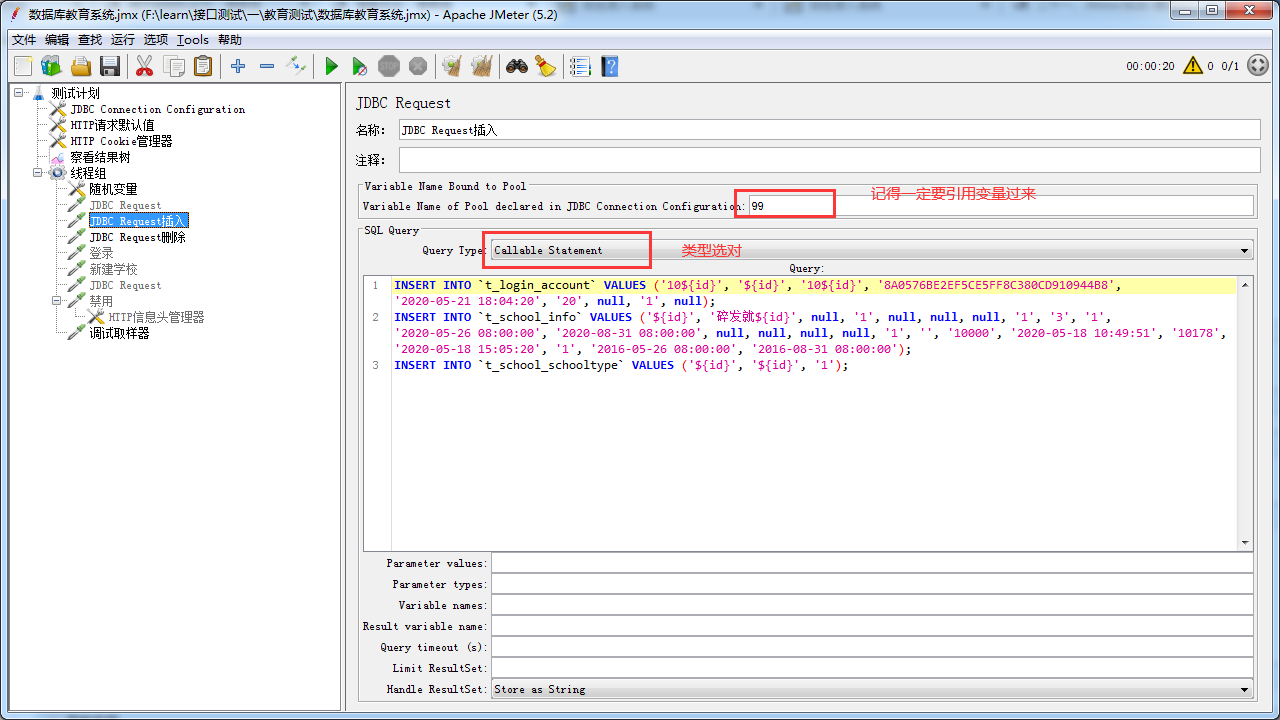Collapse the 测试计划 root node toggle
This screenshot has width=1280, height=720.
point(19,93)
